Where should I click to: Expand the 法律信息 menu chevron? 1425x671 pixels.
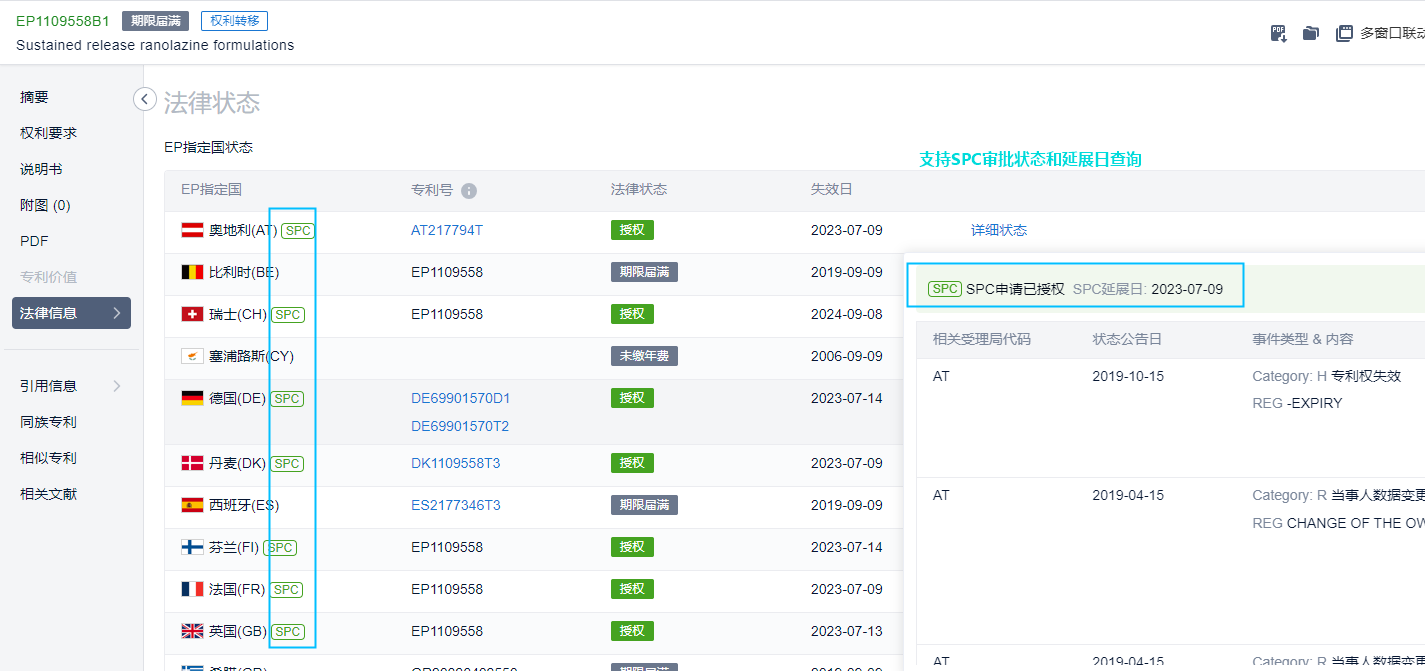117,313
